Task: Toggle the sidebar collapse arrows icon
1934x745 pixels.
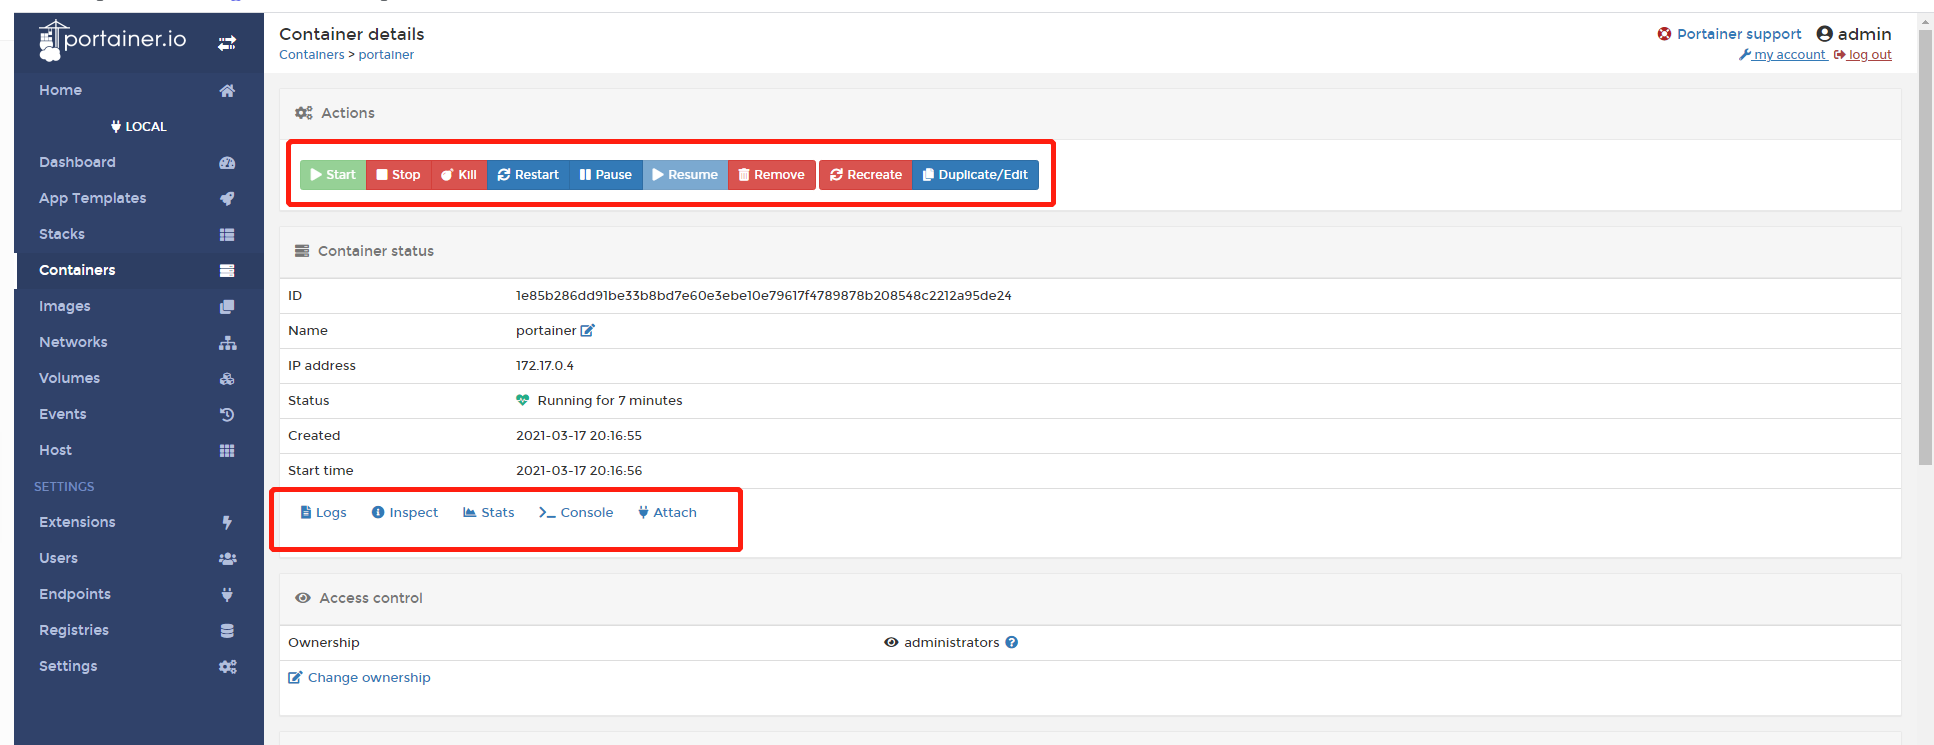Action: (227, 42)
